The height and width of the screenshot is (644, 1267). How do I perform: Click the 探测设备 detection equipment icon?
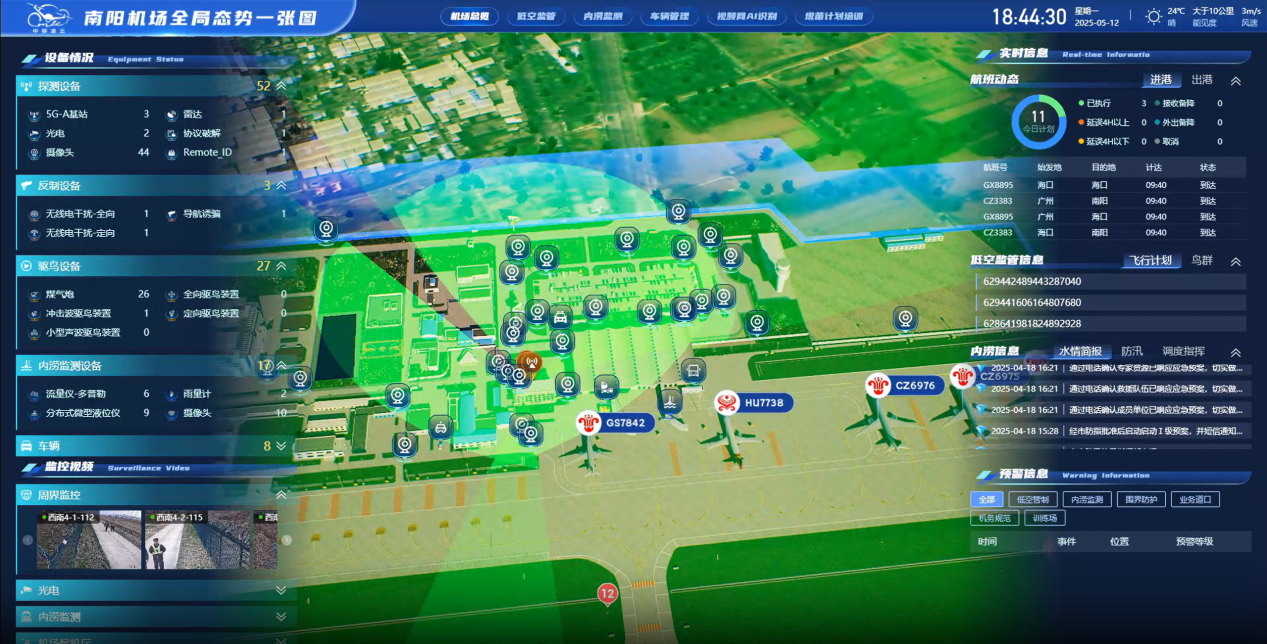(x=26, y=86)
